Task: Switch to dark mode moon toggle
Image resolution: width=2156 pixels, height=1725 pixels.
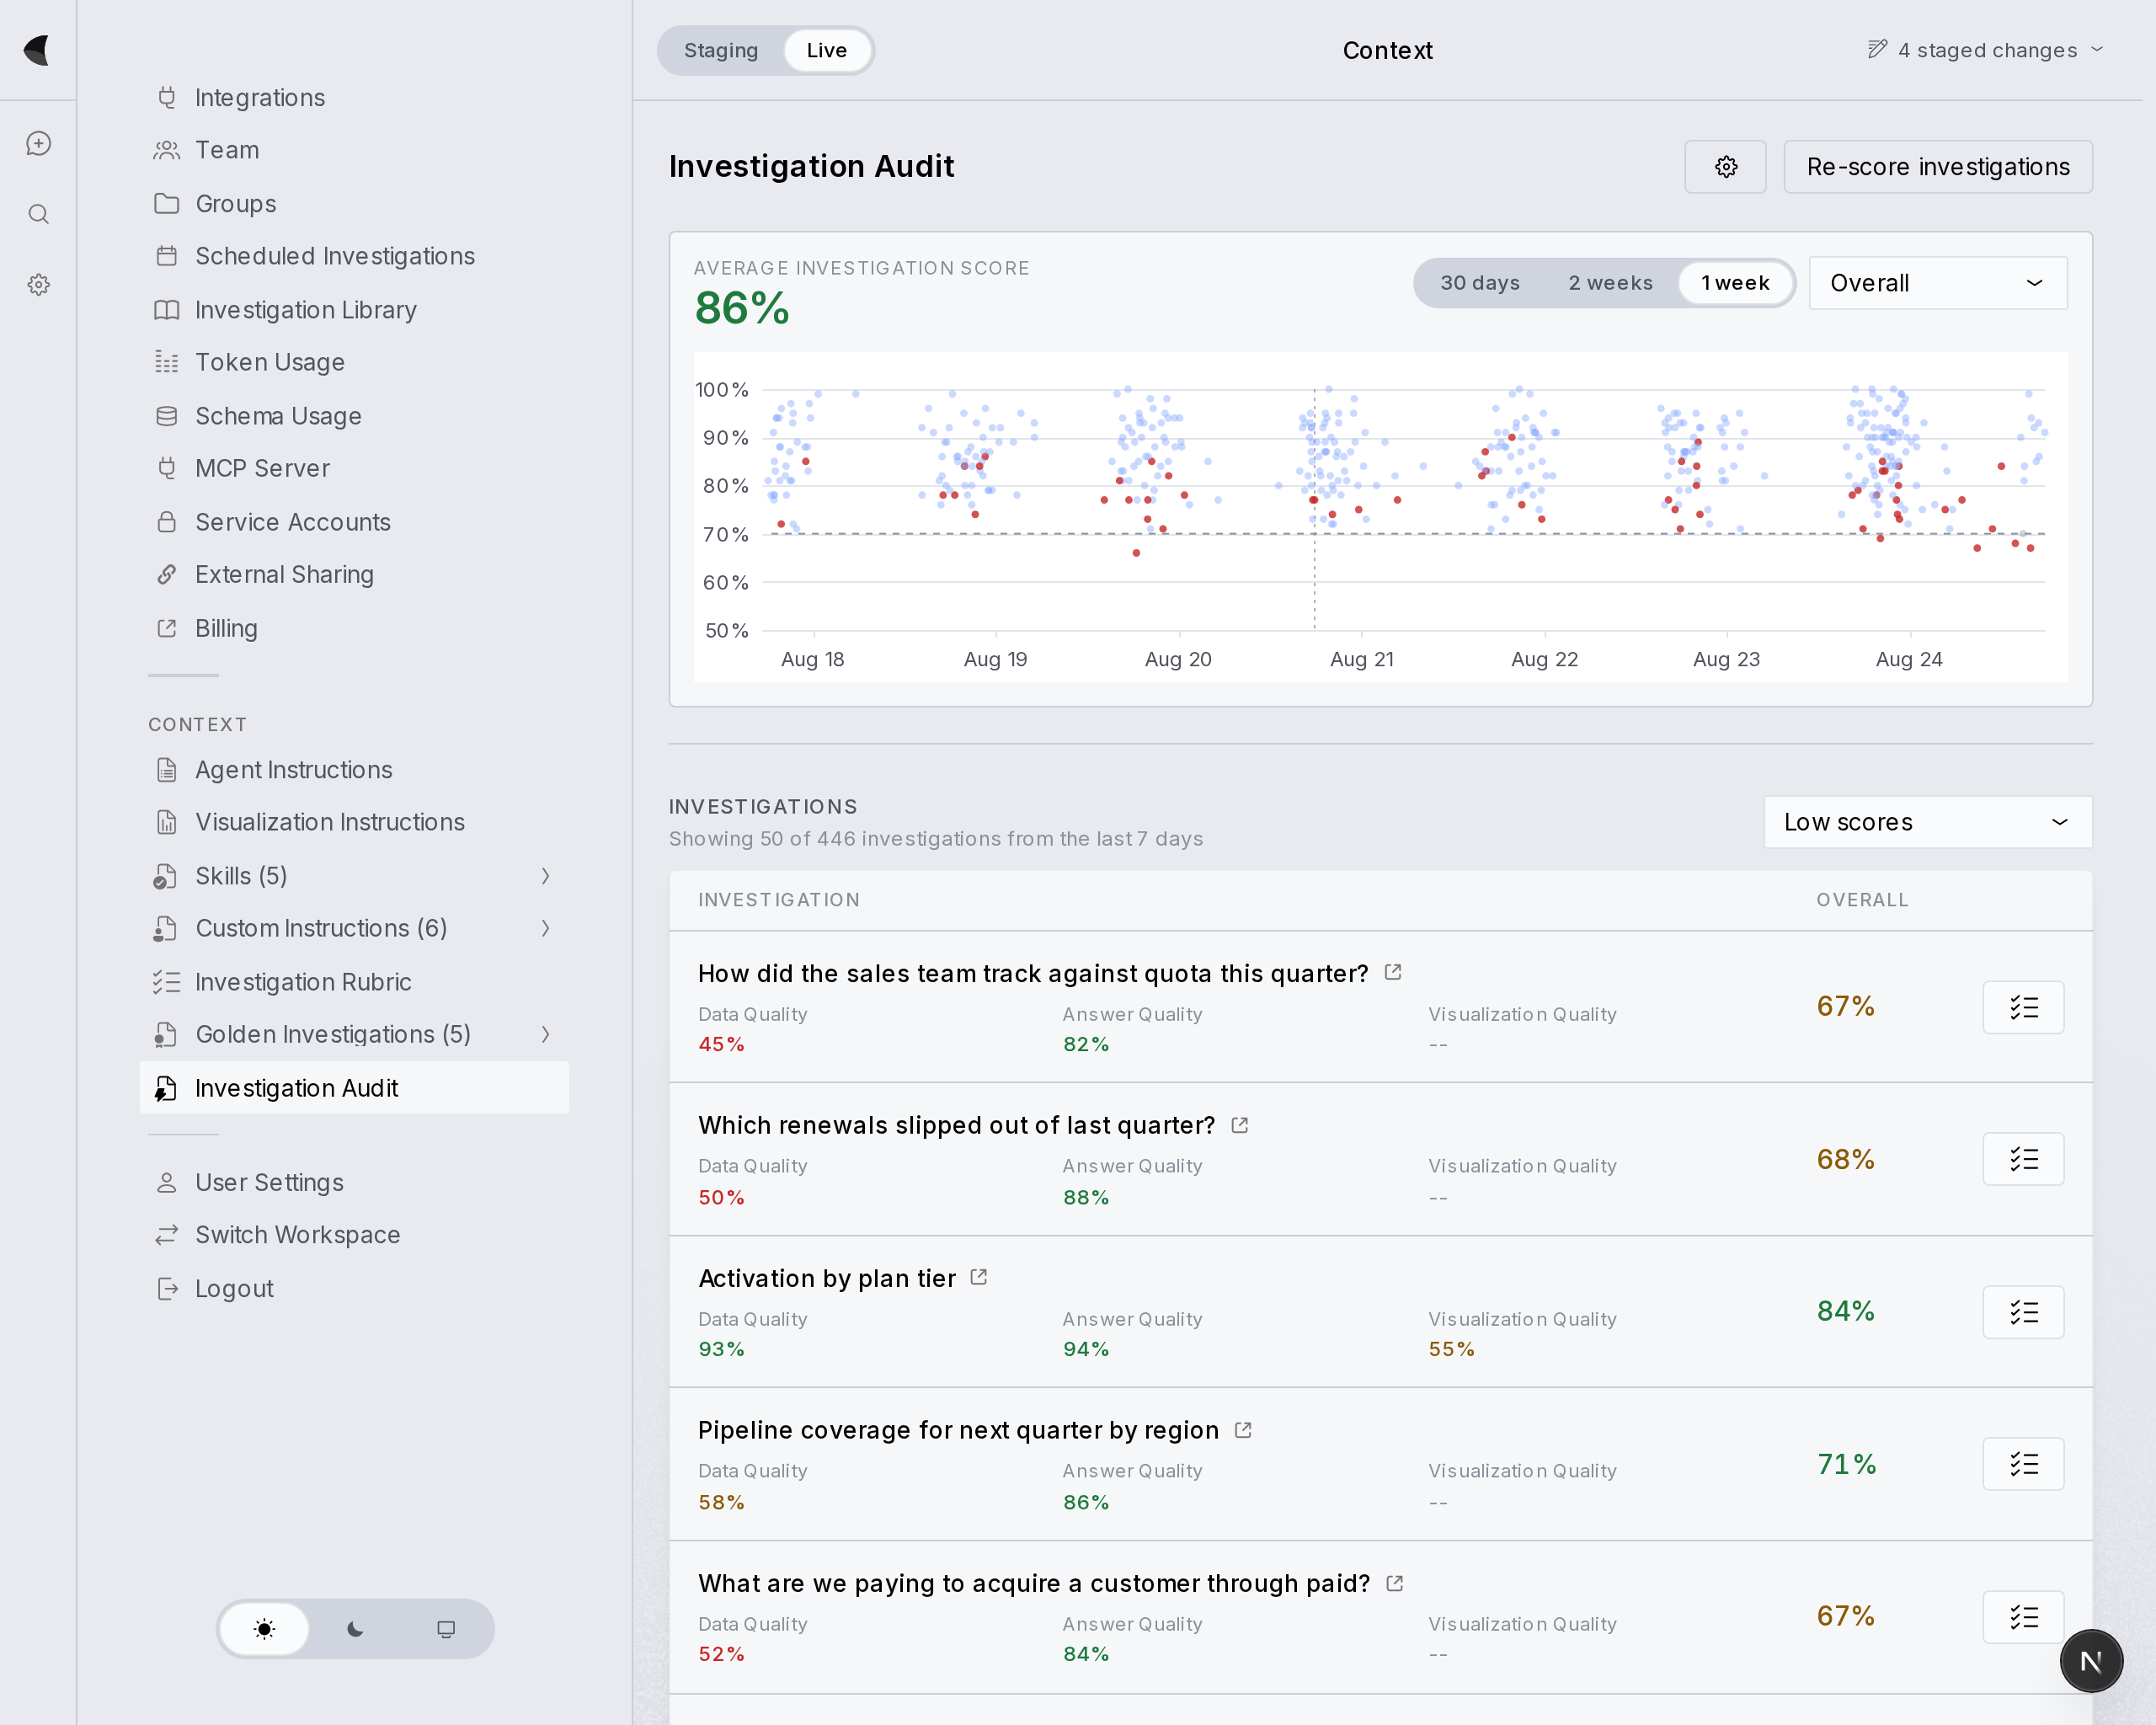Action: click(x=355, y=1629)
